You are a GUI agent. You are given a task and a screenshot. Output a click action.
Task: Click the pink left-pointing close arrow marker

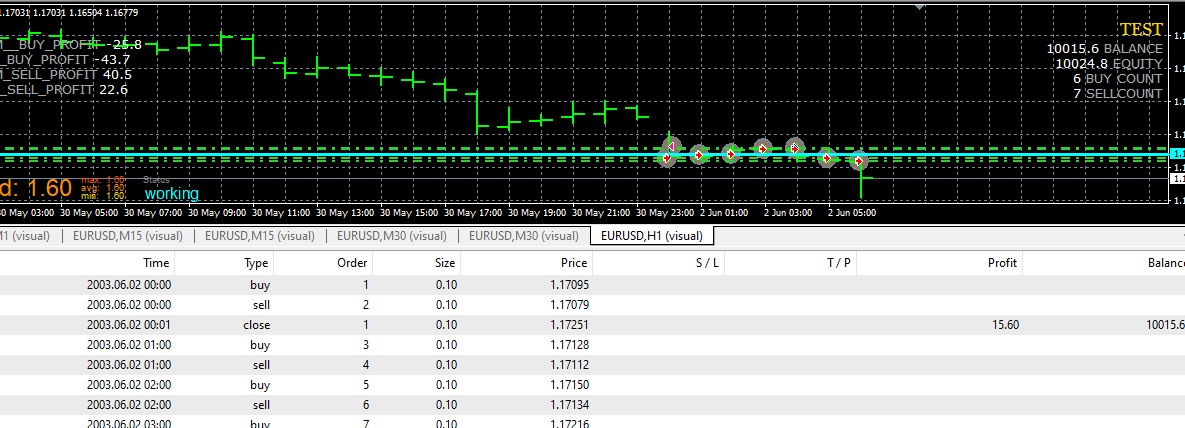pos(671,146)
